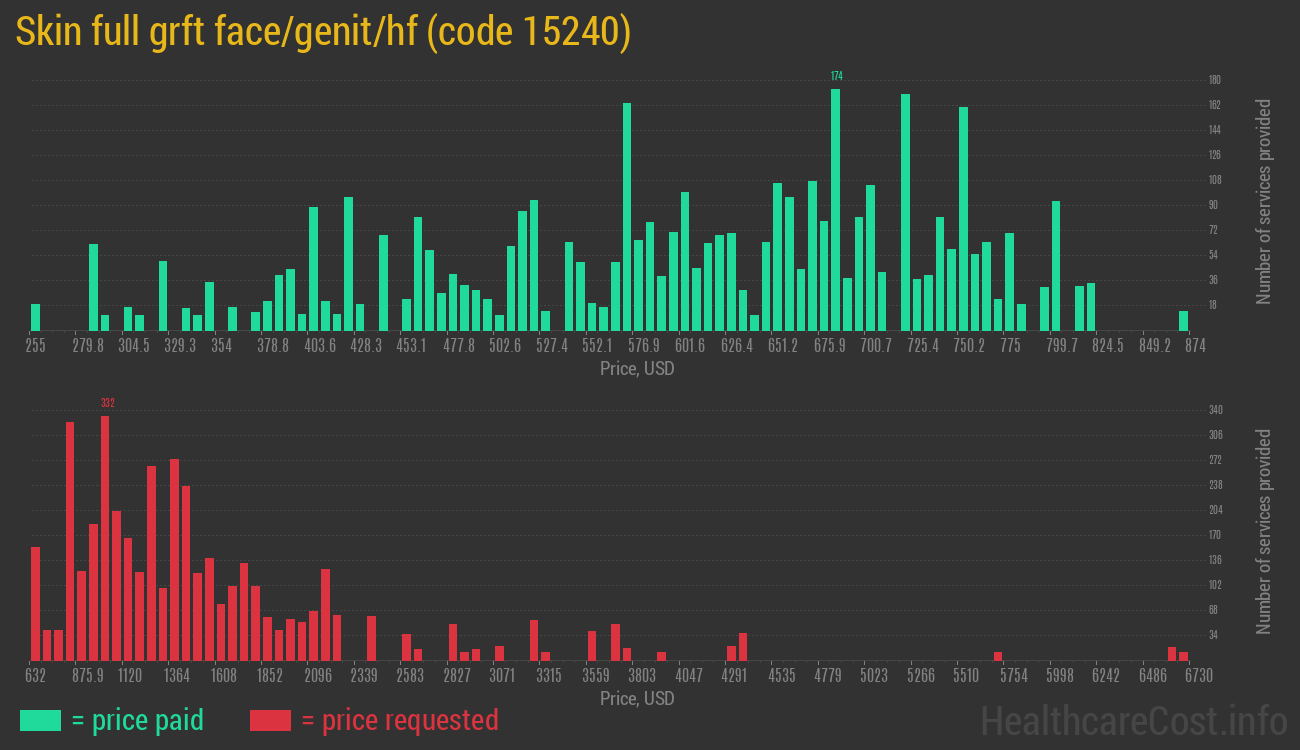Select the leftmost green bar at 255
Screen dimensions: 1300x750
tap(36, 317)
